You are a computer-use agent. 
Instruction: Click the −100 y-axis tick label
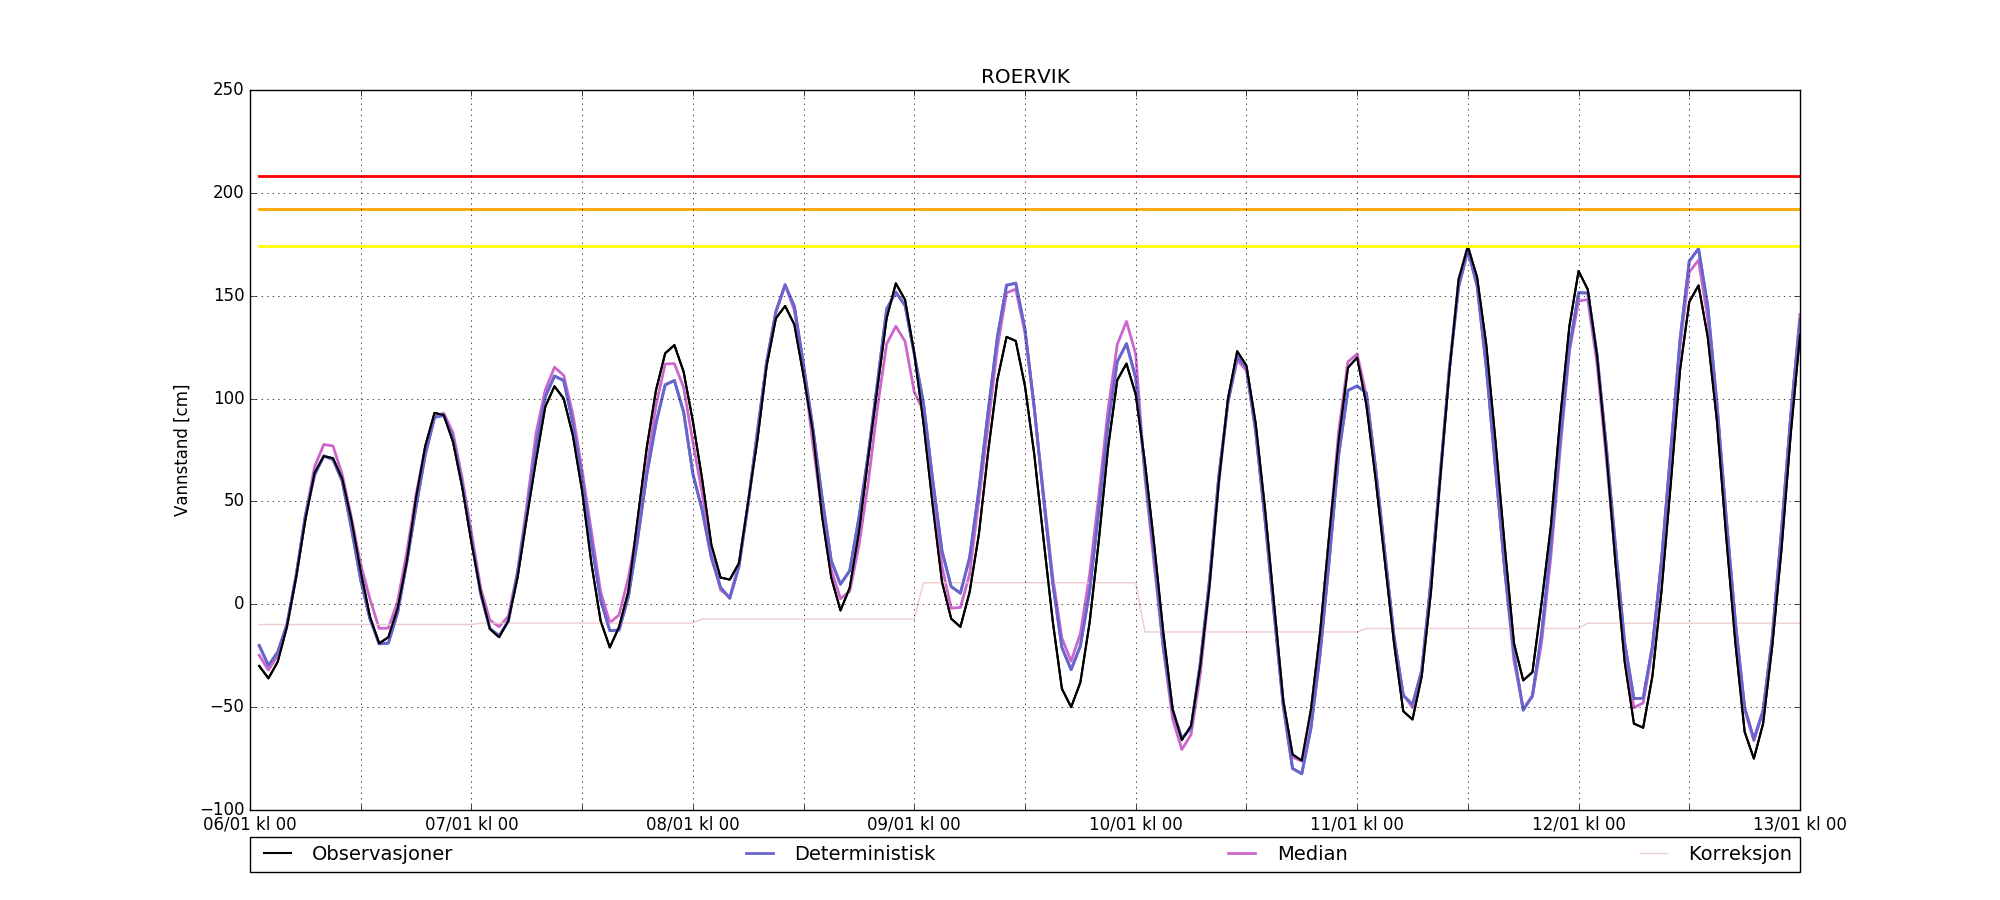[222, 809]
